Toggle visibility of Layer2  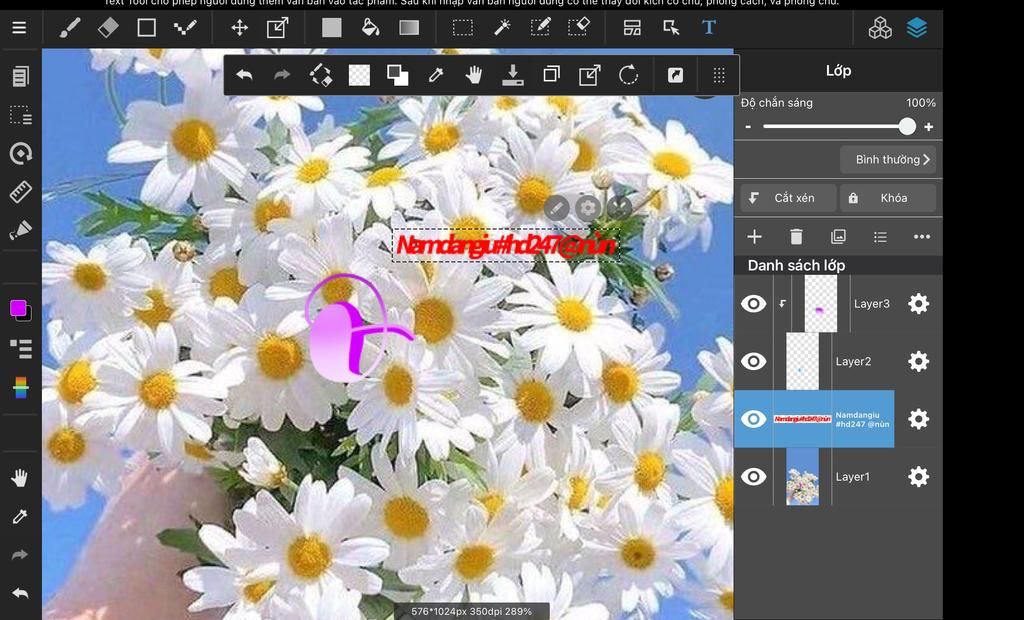753,361
